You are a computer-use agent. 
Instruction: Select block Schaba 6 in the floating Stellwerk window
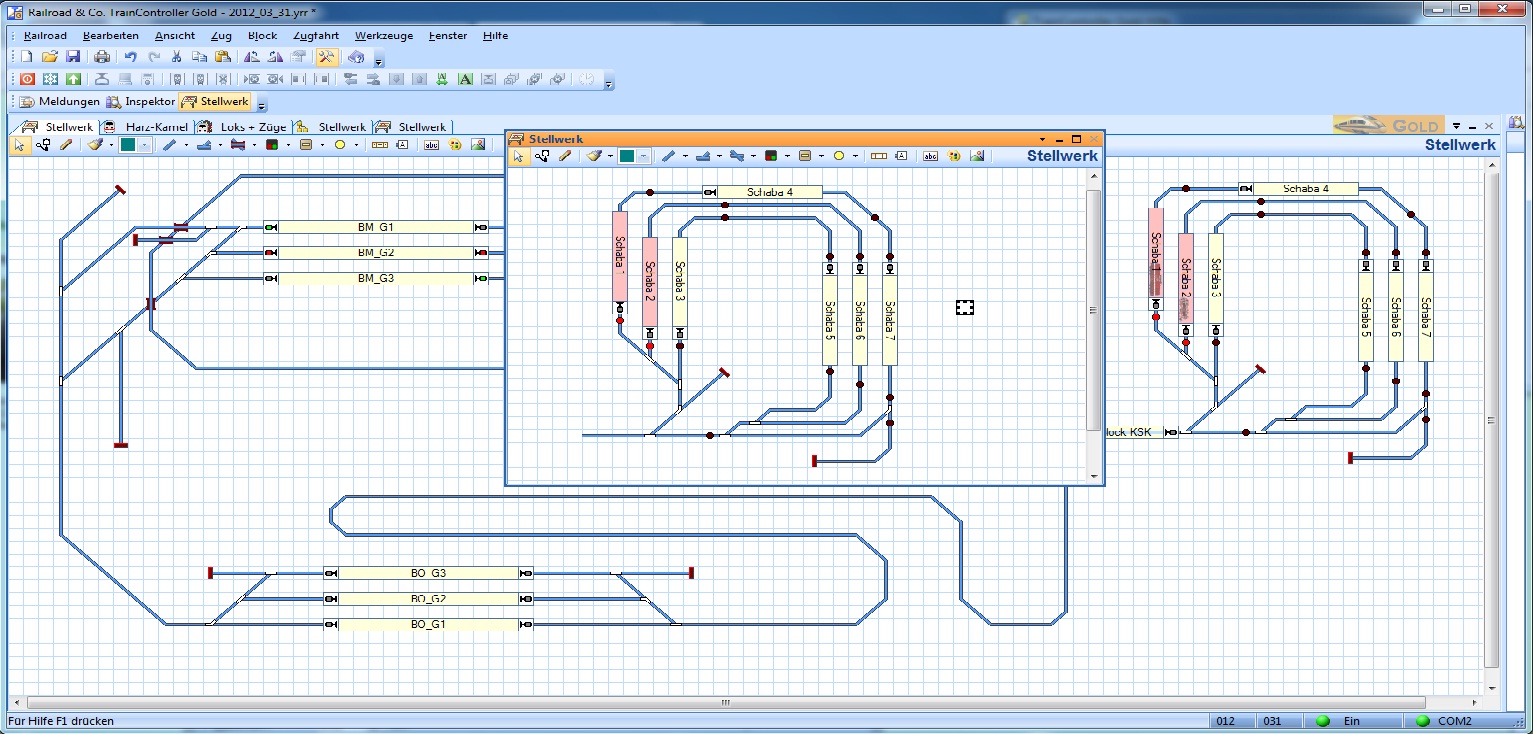point(859,313)
